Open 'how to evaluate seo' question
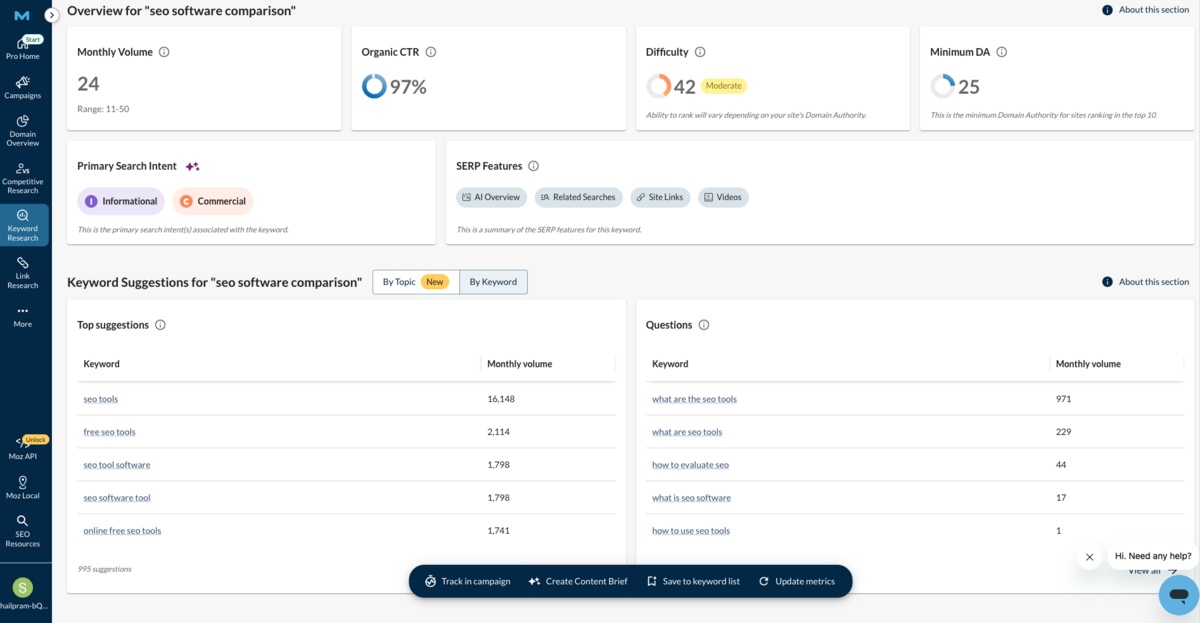Image resolution: width=1200 pixels, height=623 pixels. pyautogui.click(x=690, y=465)
